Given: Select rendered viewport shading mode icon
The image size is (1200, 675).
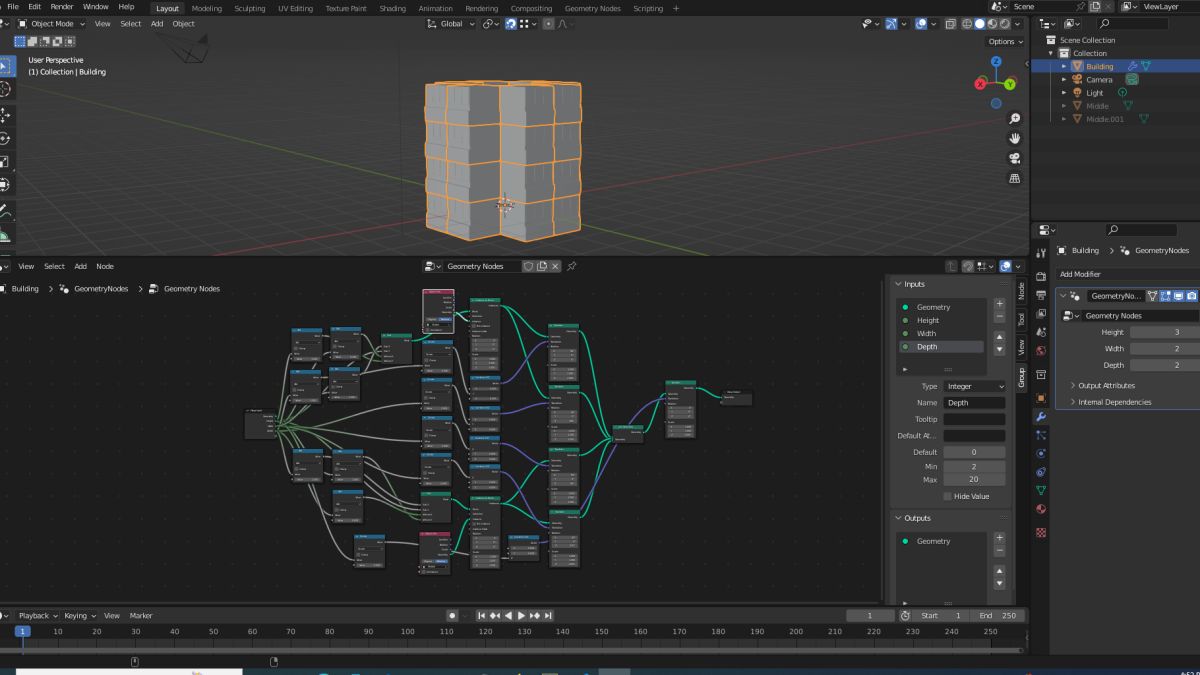Looking at the screenshot, I should 1005,23.
